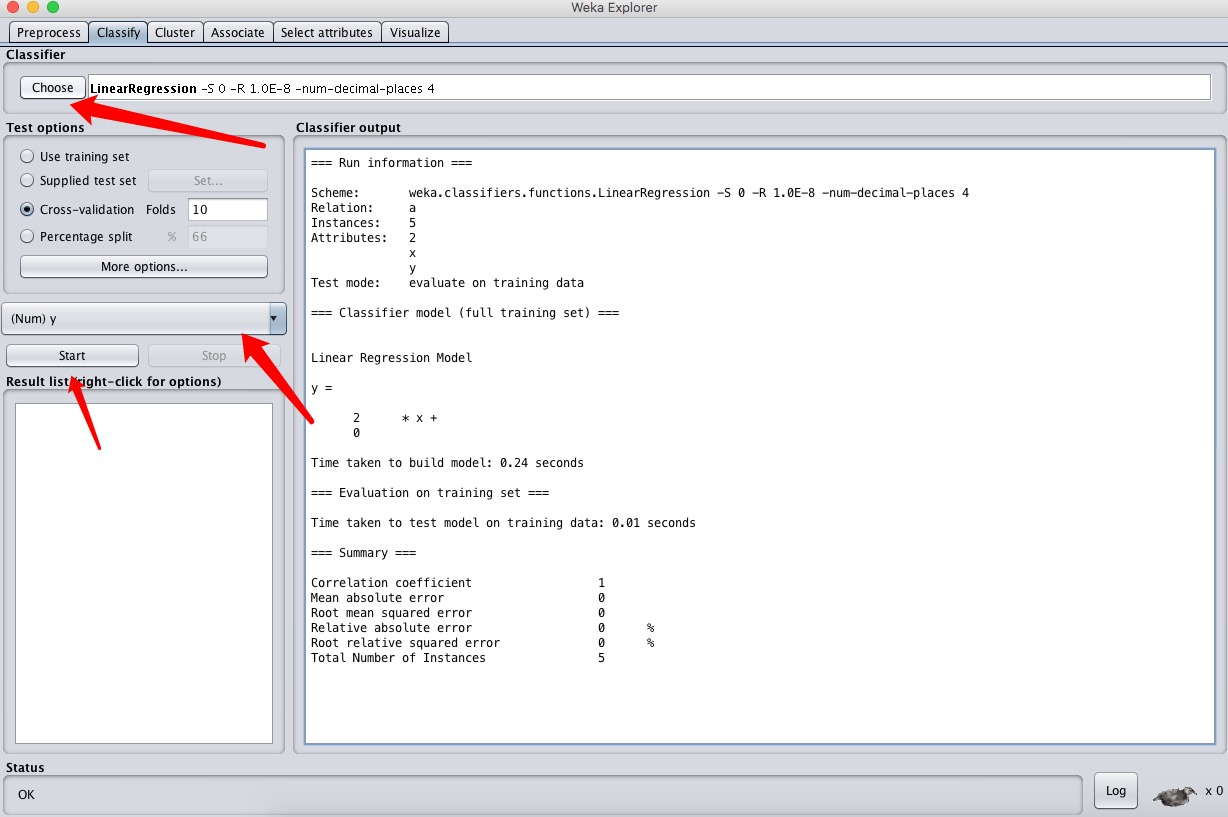Viewport: 1228px width, 817px height.
Task: Click the 'Linear Regression Model' text
Action: (x=391, y=358)
